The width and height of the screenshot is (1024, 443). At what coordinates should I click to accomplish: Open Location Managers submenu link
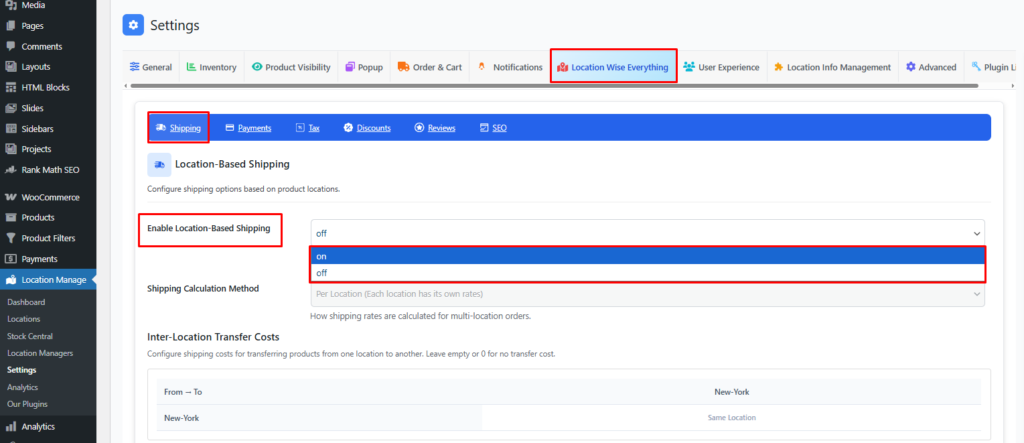pos(40,353)
